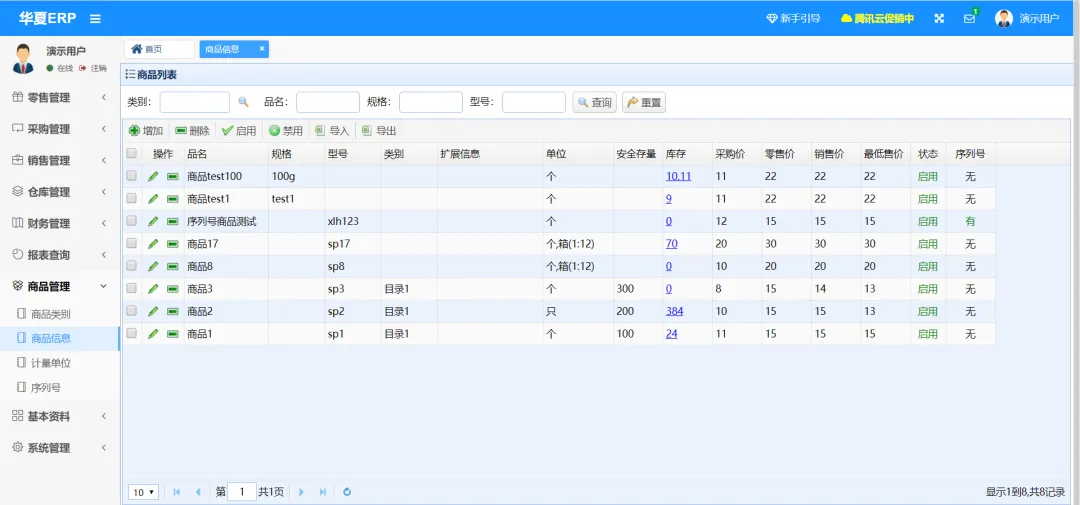Click the 增加 add toolbar button
Screen dimensions: 1080x505
(146, 131)
